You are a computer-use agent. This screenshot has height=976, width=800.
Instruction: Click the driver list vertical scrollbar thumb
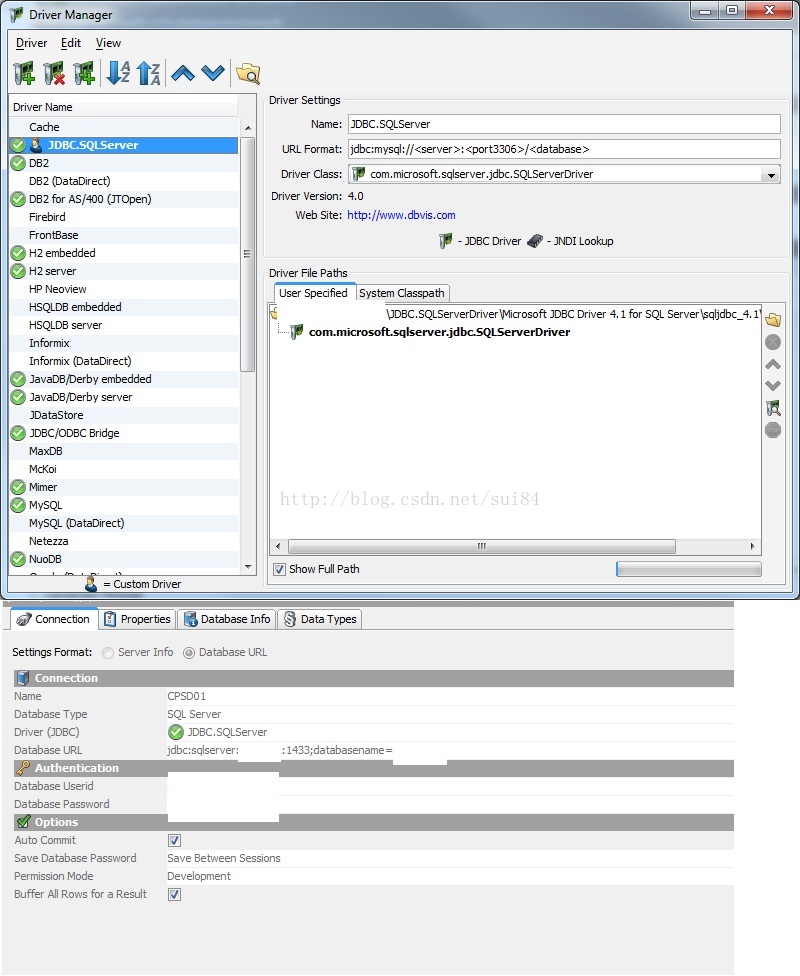[x=248, y=254]
